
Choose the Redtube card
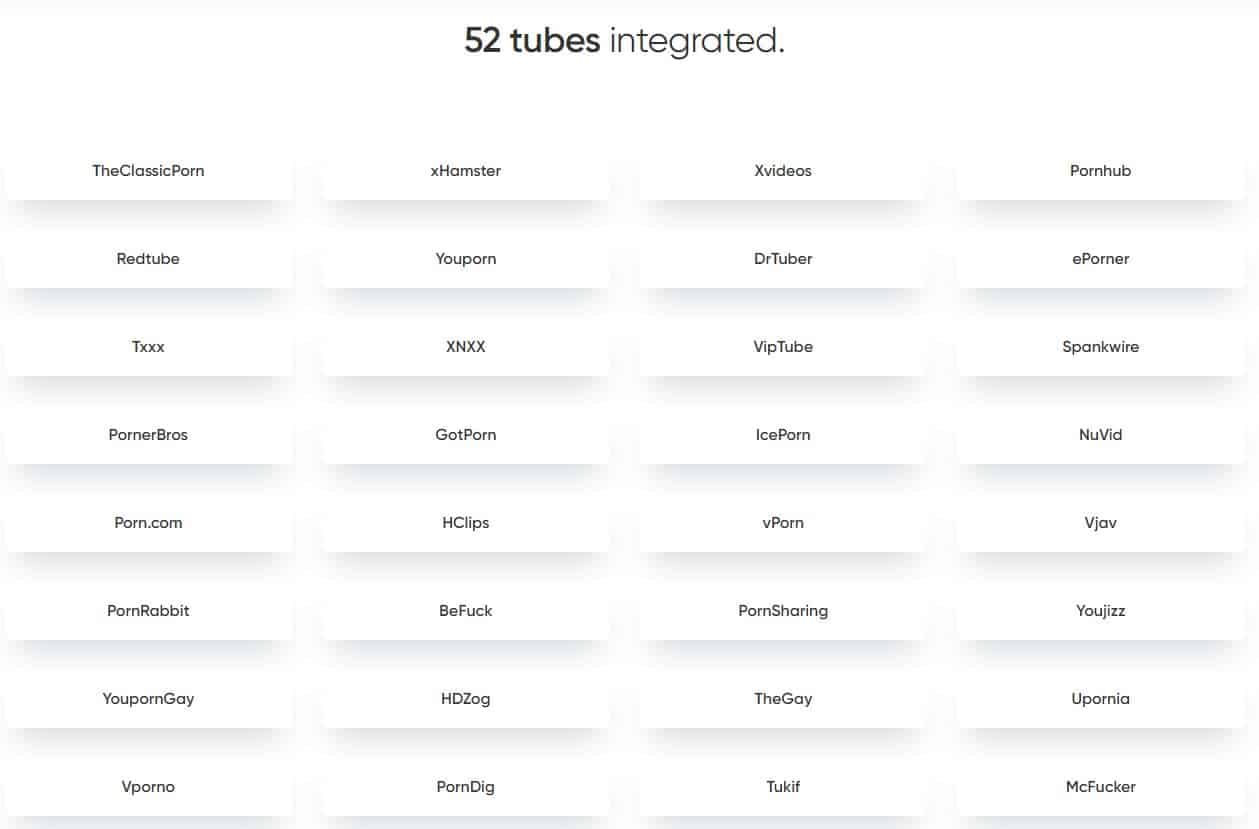coord(148,259)
